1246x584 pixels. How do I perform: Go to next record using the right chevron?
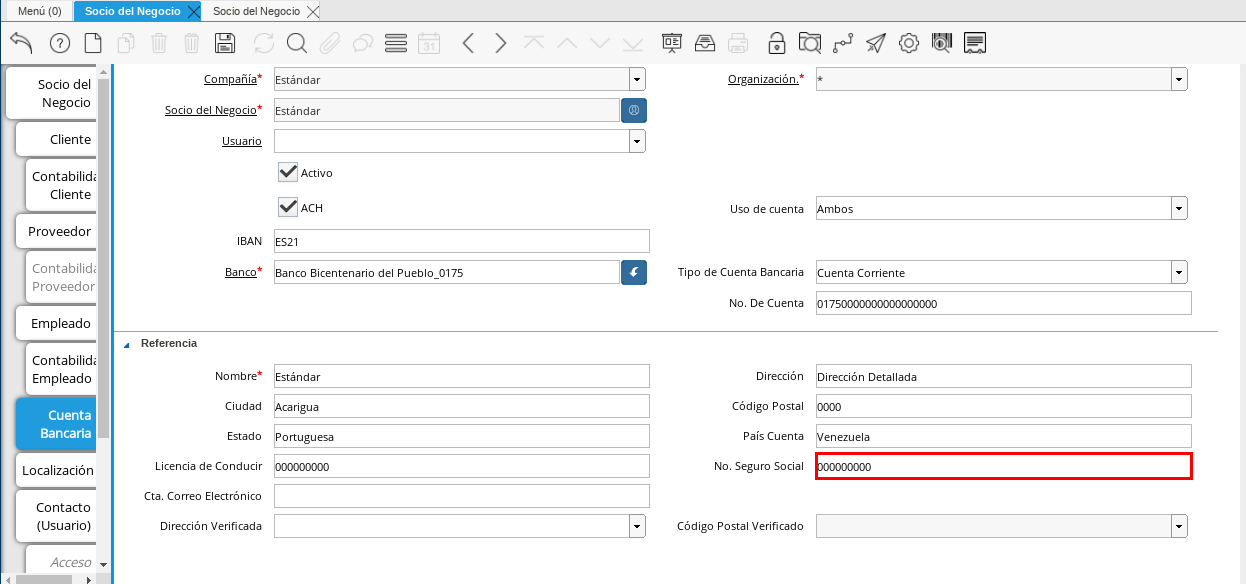[x=501, y=43]
